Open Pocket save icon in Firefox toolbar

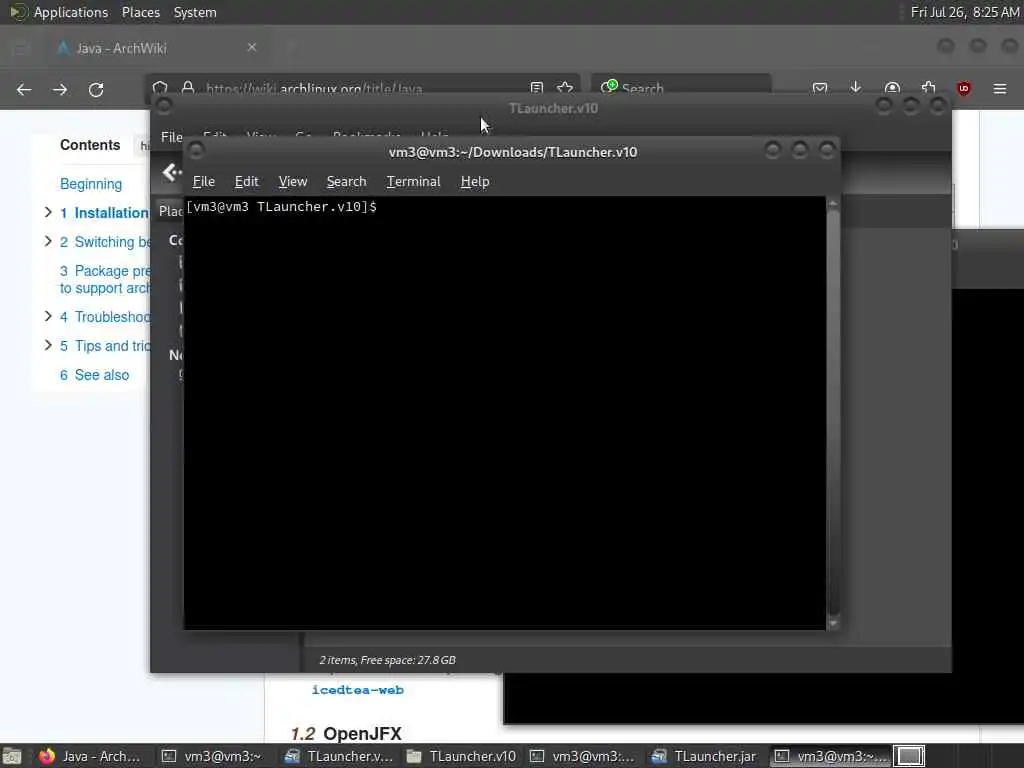pos(820,88)
